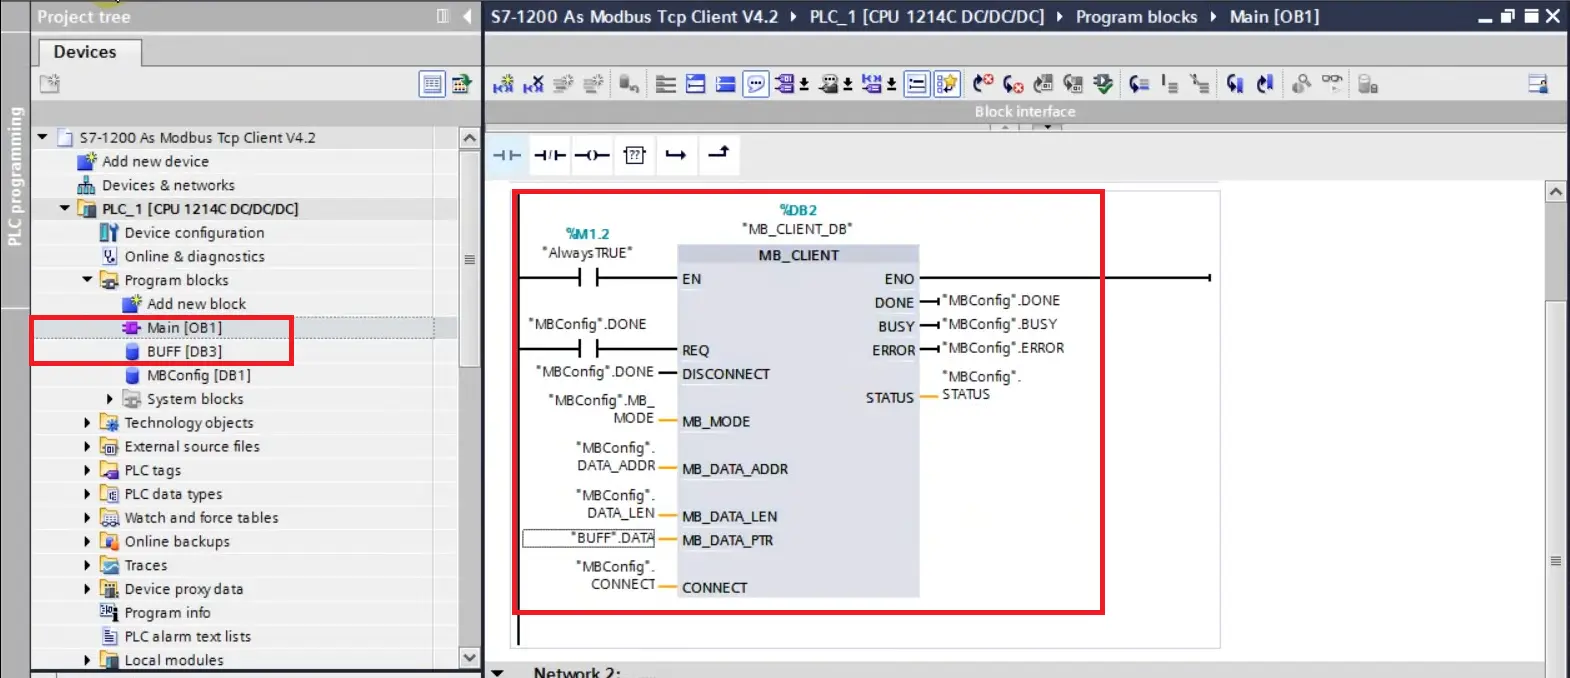The image size is (1570, 678).
Task: Open a branch in the ladder
Action: [x=676, y=155]
